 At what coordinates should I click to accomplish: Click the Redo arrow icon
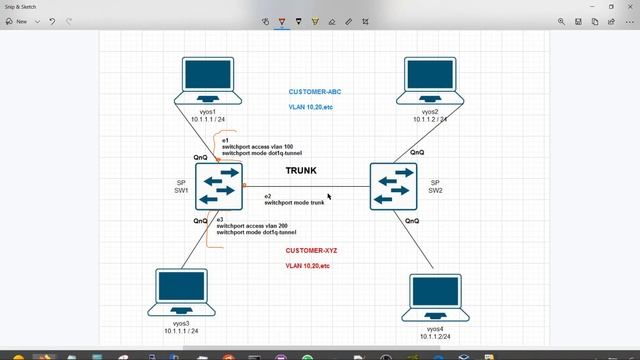(69, 22)
